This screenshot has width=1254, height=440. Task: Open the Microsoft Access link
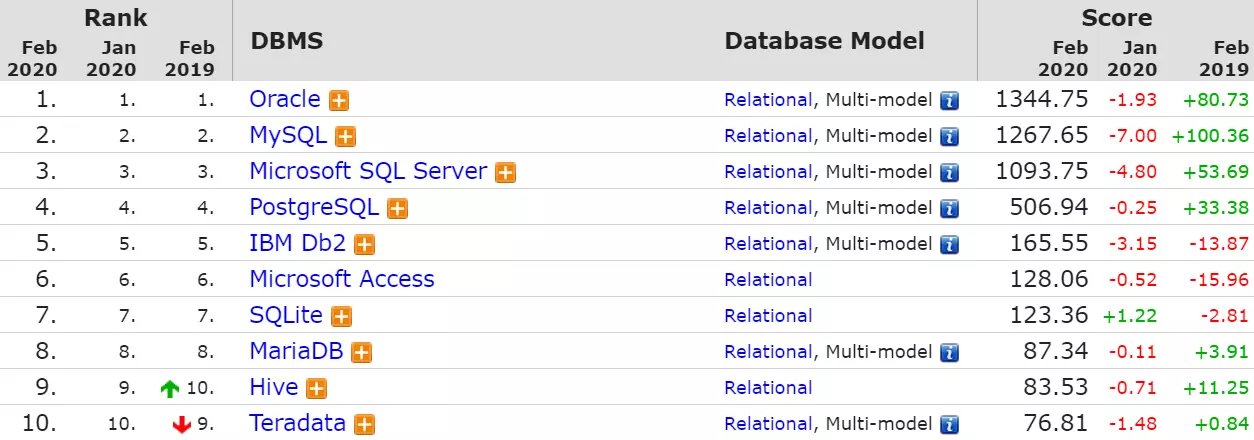pos(342,280)
